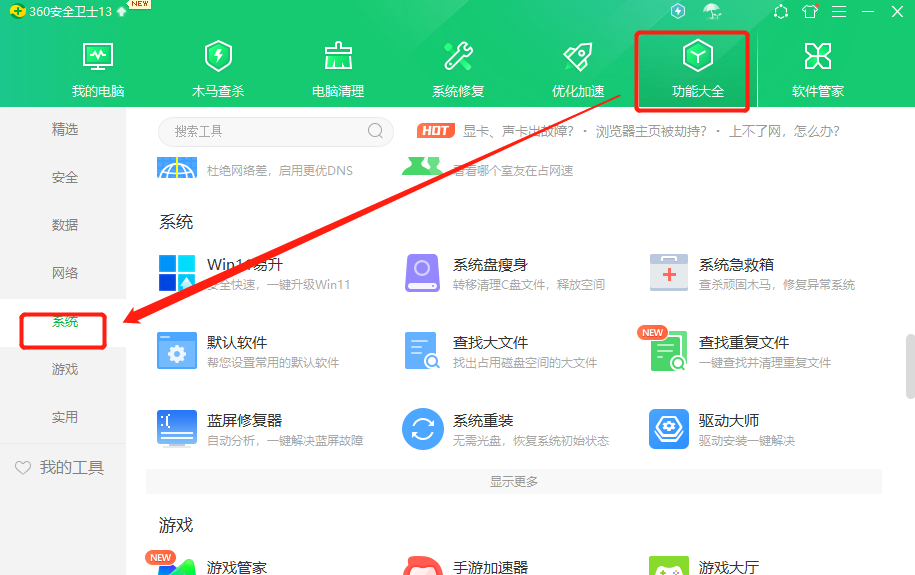Click 默认软件 title text
Image resolution: width=915 pixels, height=575 pixels.
237,343
